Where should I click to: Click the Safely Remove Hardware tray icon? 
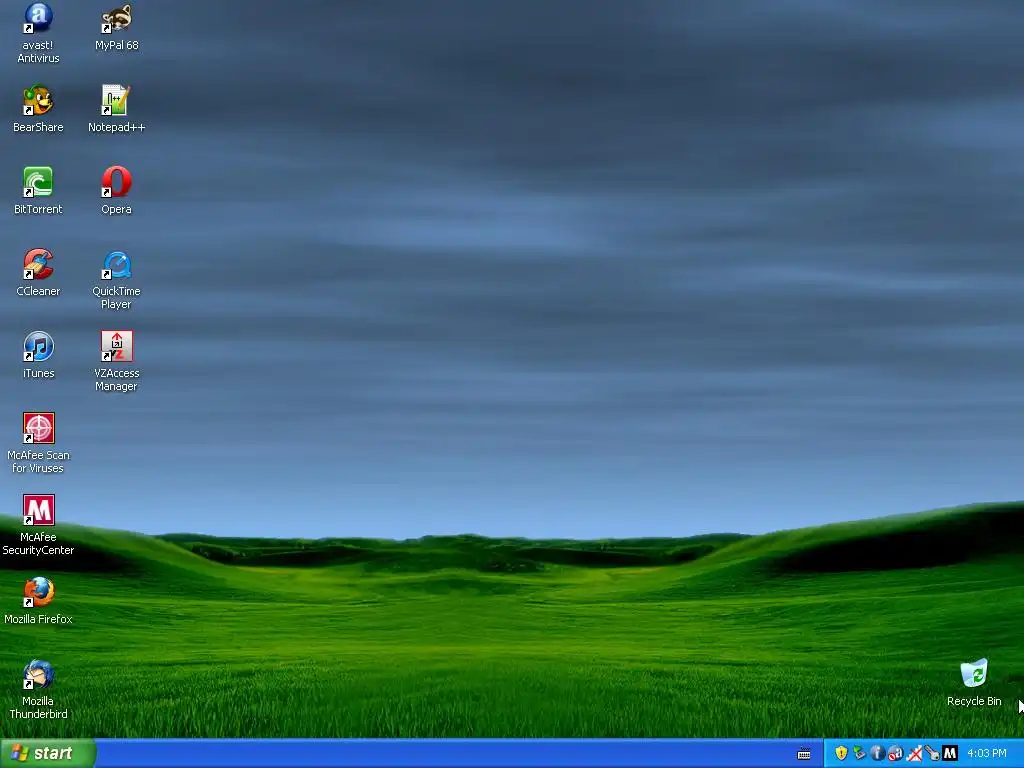859,753
